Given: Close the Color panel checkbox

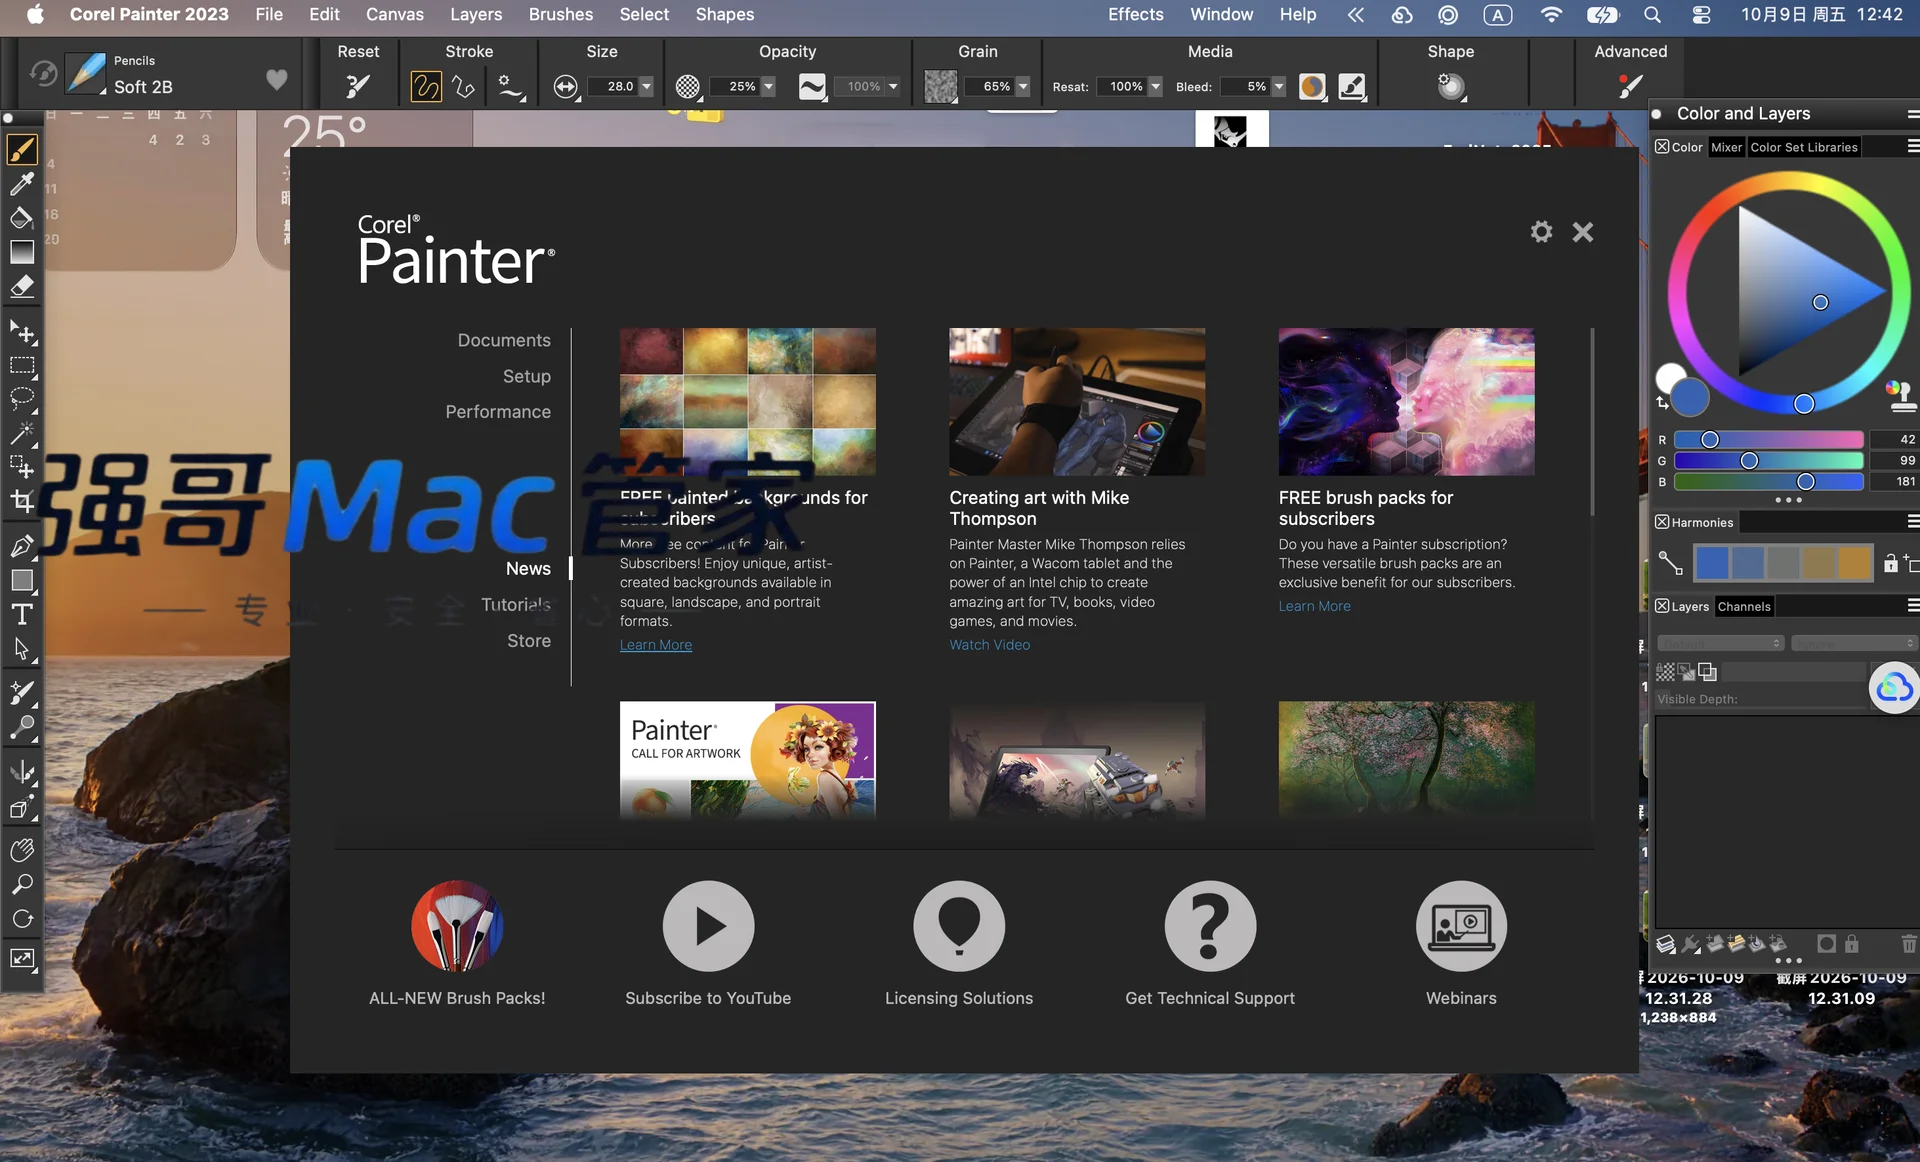Looking at the screenshot, I should [x=1662, y=147].
